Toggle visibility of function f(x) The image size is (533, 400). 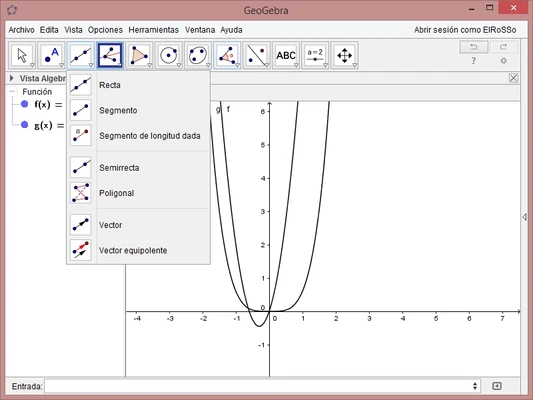[24, 104]
